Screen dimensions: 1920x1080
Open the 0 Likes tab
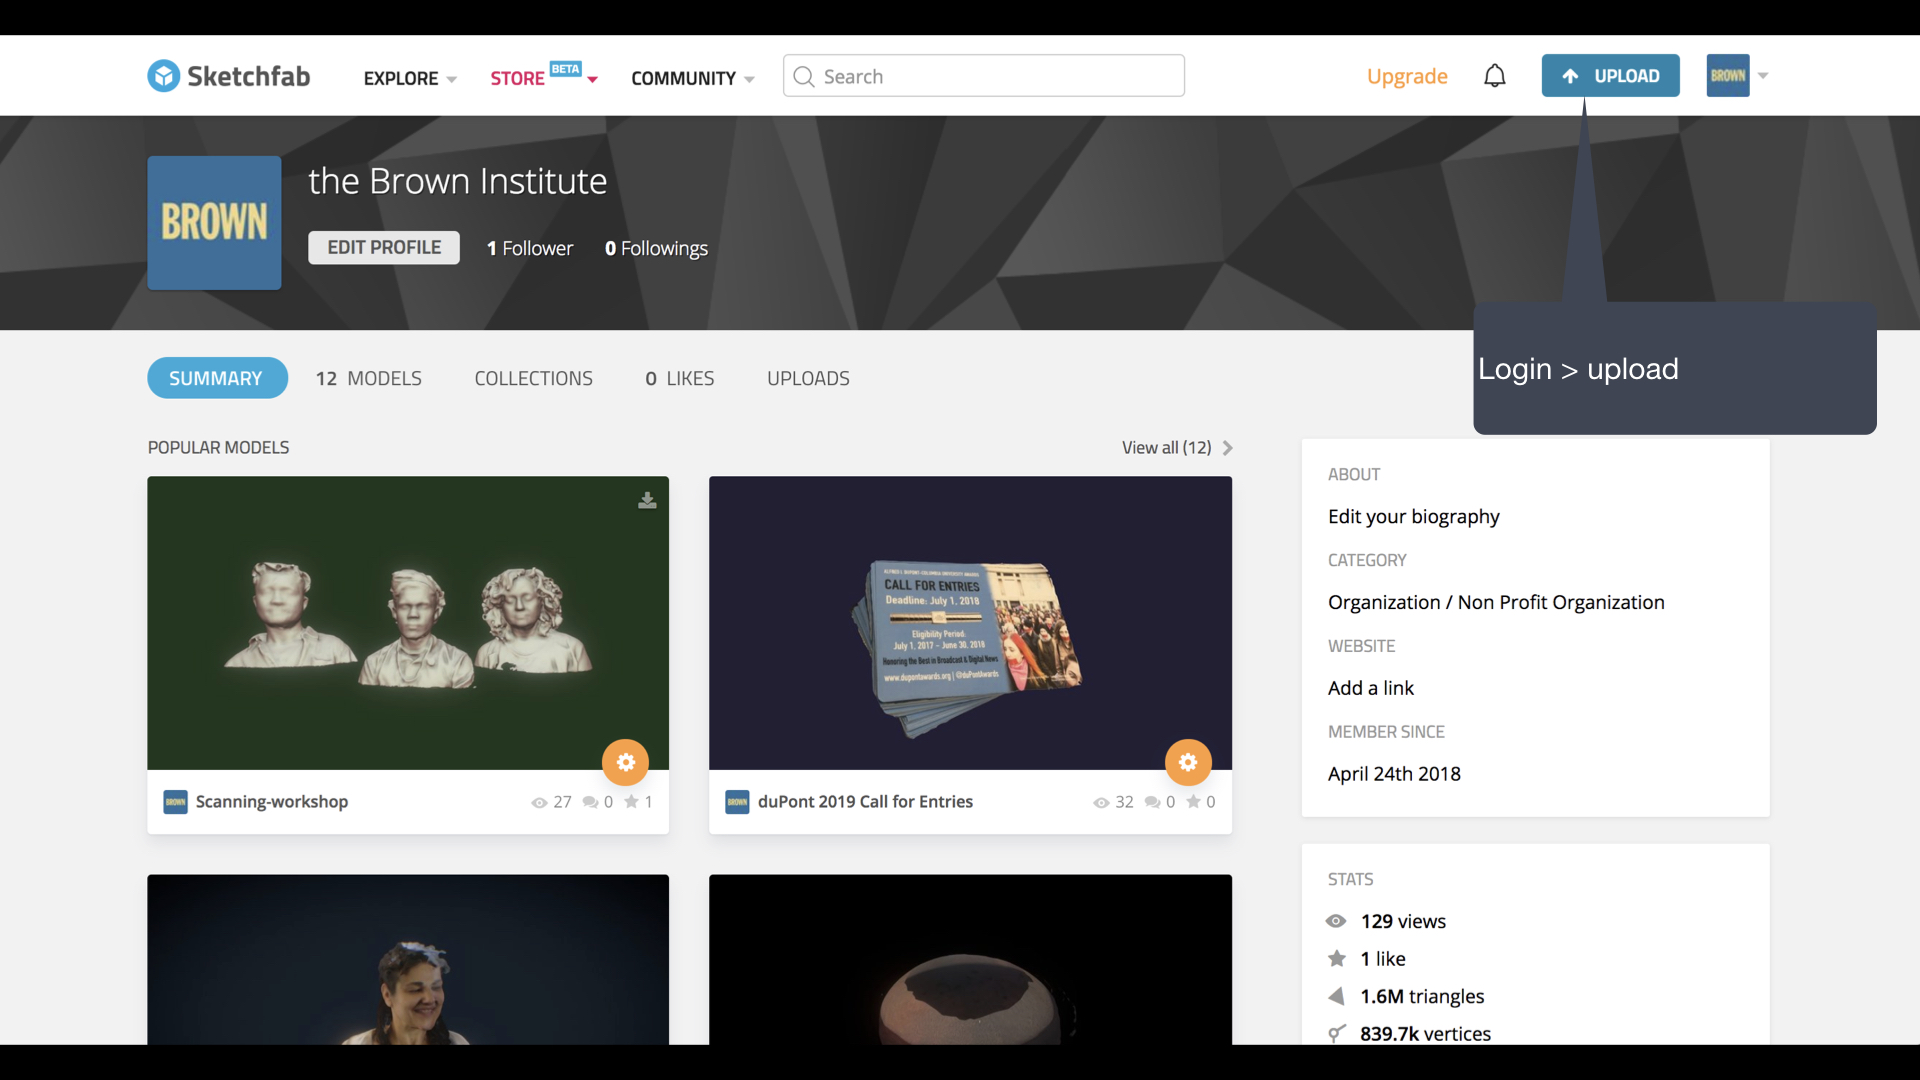click(x=680, y=378)
